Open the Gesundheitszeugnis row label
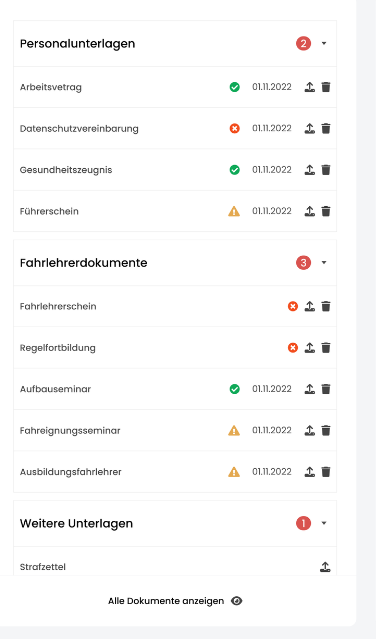The width and height of the screenshot is (376, 639). coord(66,170)
